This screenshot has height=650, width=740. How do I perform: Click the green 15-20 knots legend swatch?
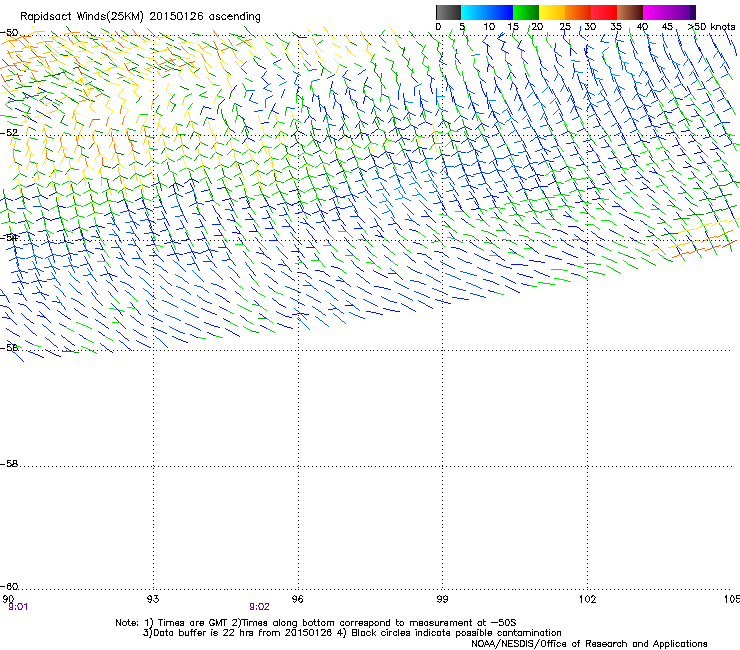(x=526, y=12)
